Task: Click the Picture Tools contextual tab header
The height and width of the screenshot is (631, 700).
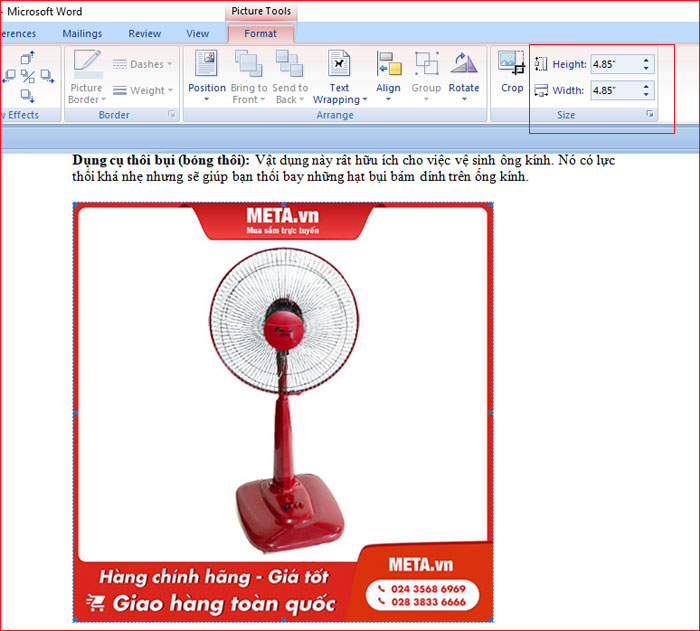Action: [x=261, y=11]
